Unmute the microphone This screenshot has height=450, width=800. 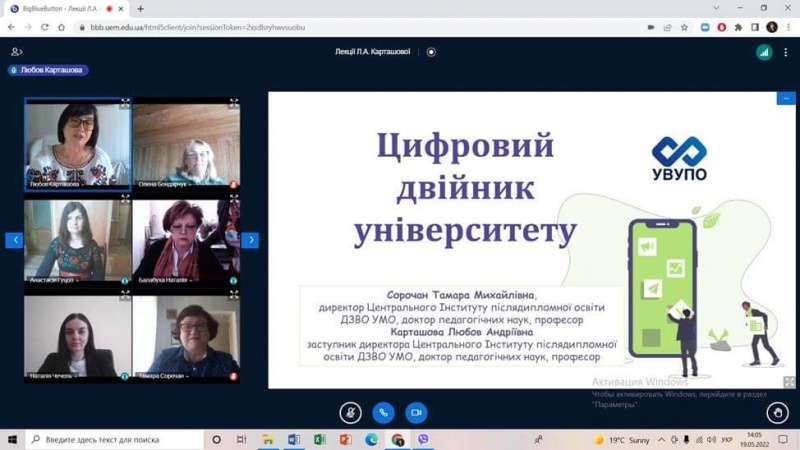point(350,412)
